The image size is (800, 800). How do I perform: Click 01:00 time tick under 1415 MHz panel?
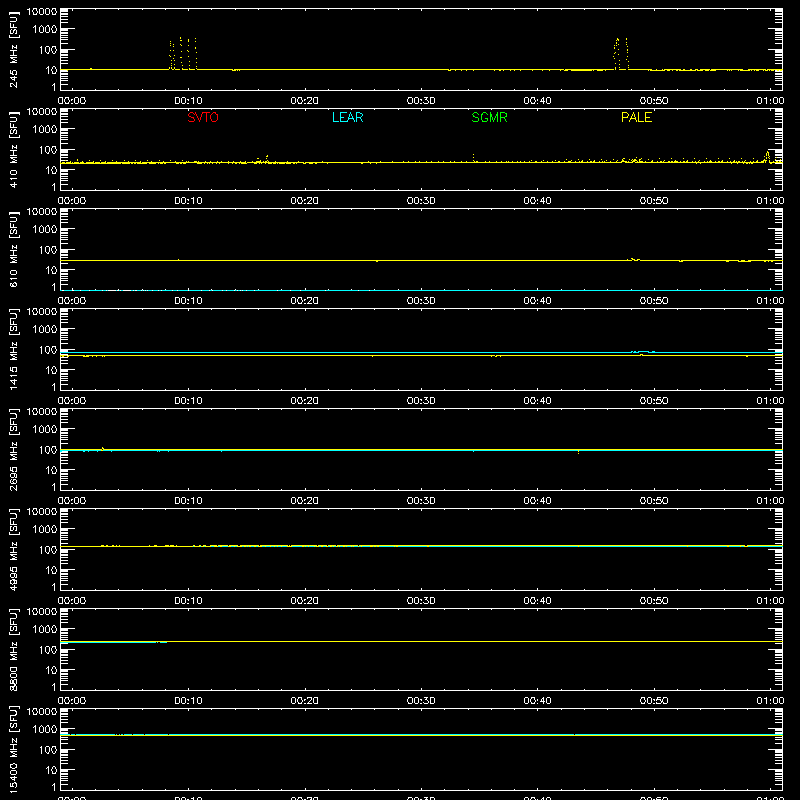point(770,401)
